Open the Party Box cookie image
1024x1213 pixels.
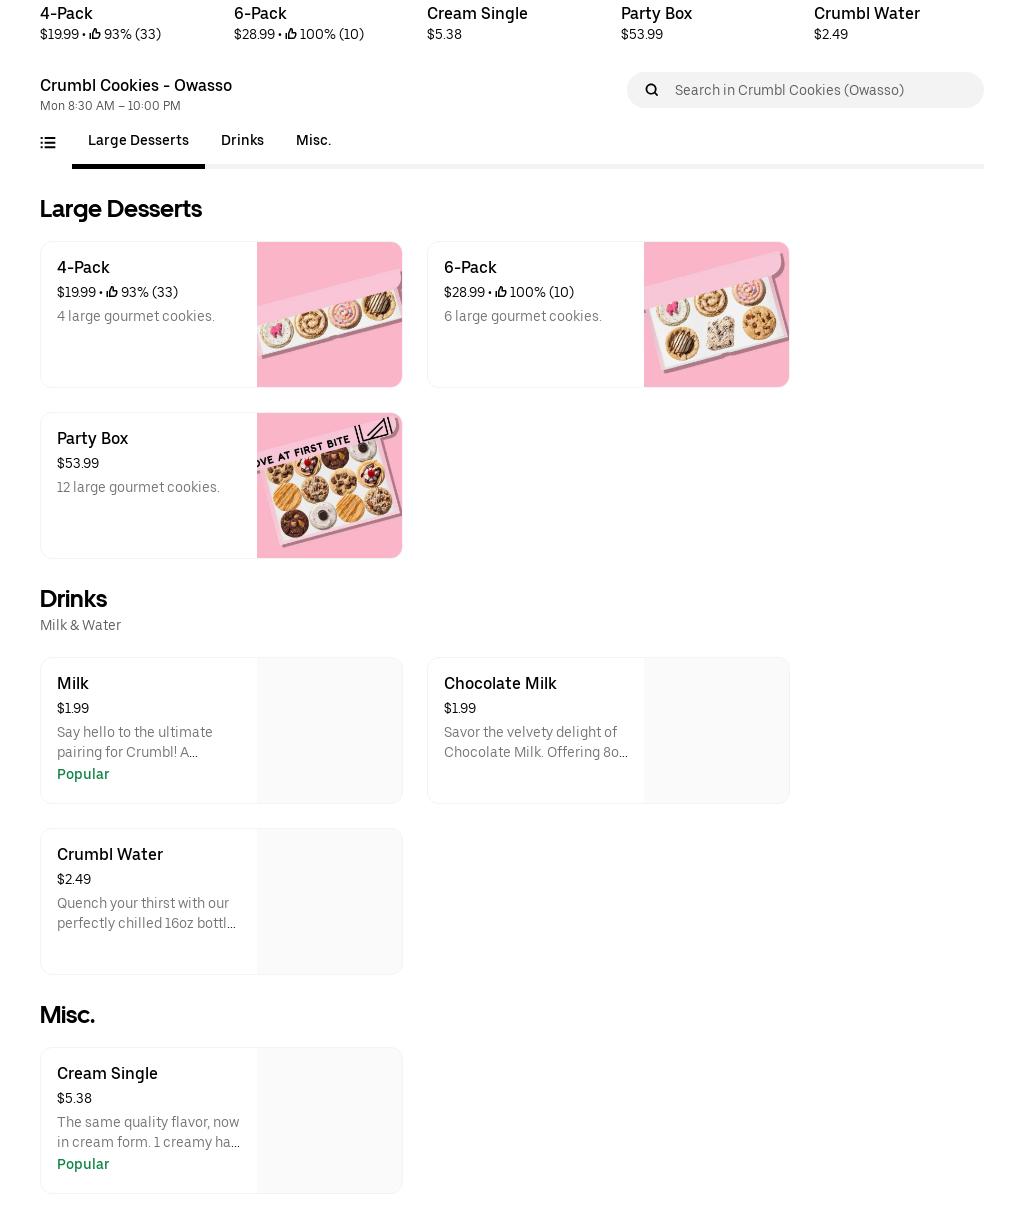(329, 485)
